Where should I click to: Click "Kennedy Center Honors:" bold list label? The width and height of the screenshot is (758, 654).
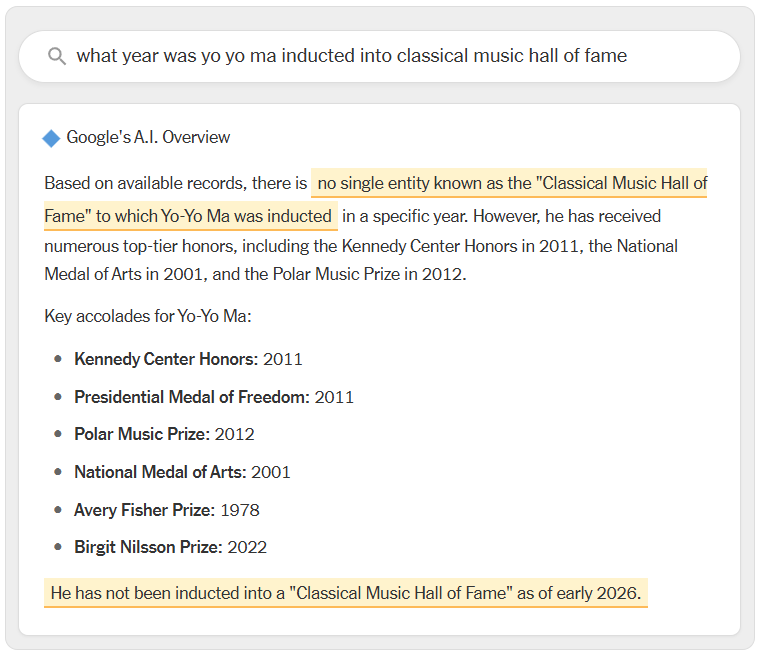pos(166,359)
